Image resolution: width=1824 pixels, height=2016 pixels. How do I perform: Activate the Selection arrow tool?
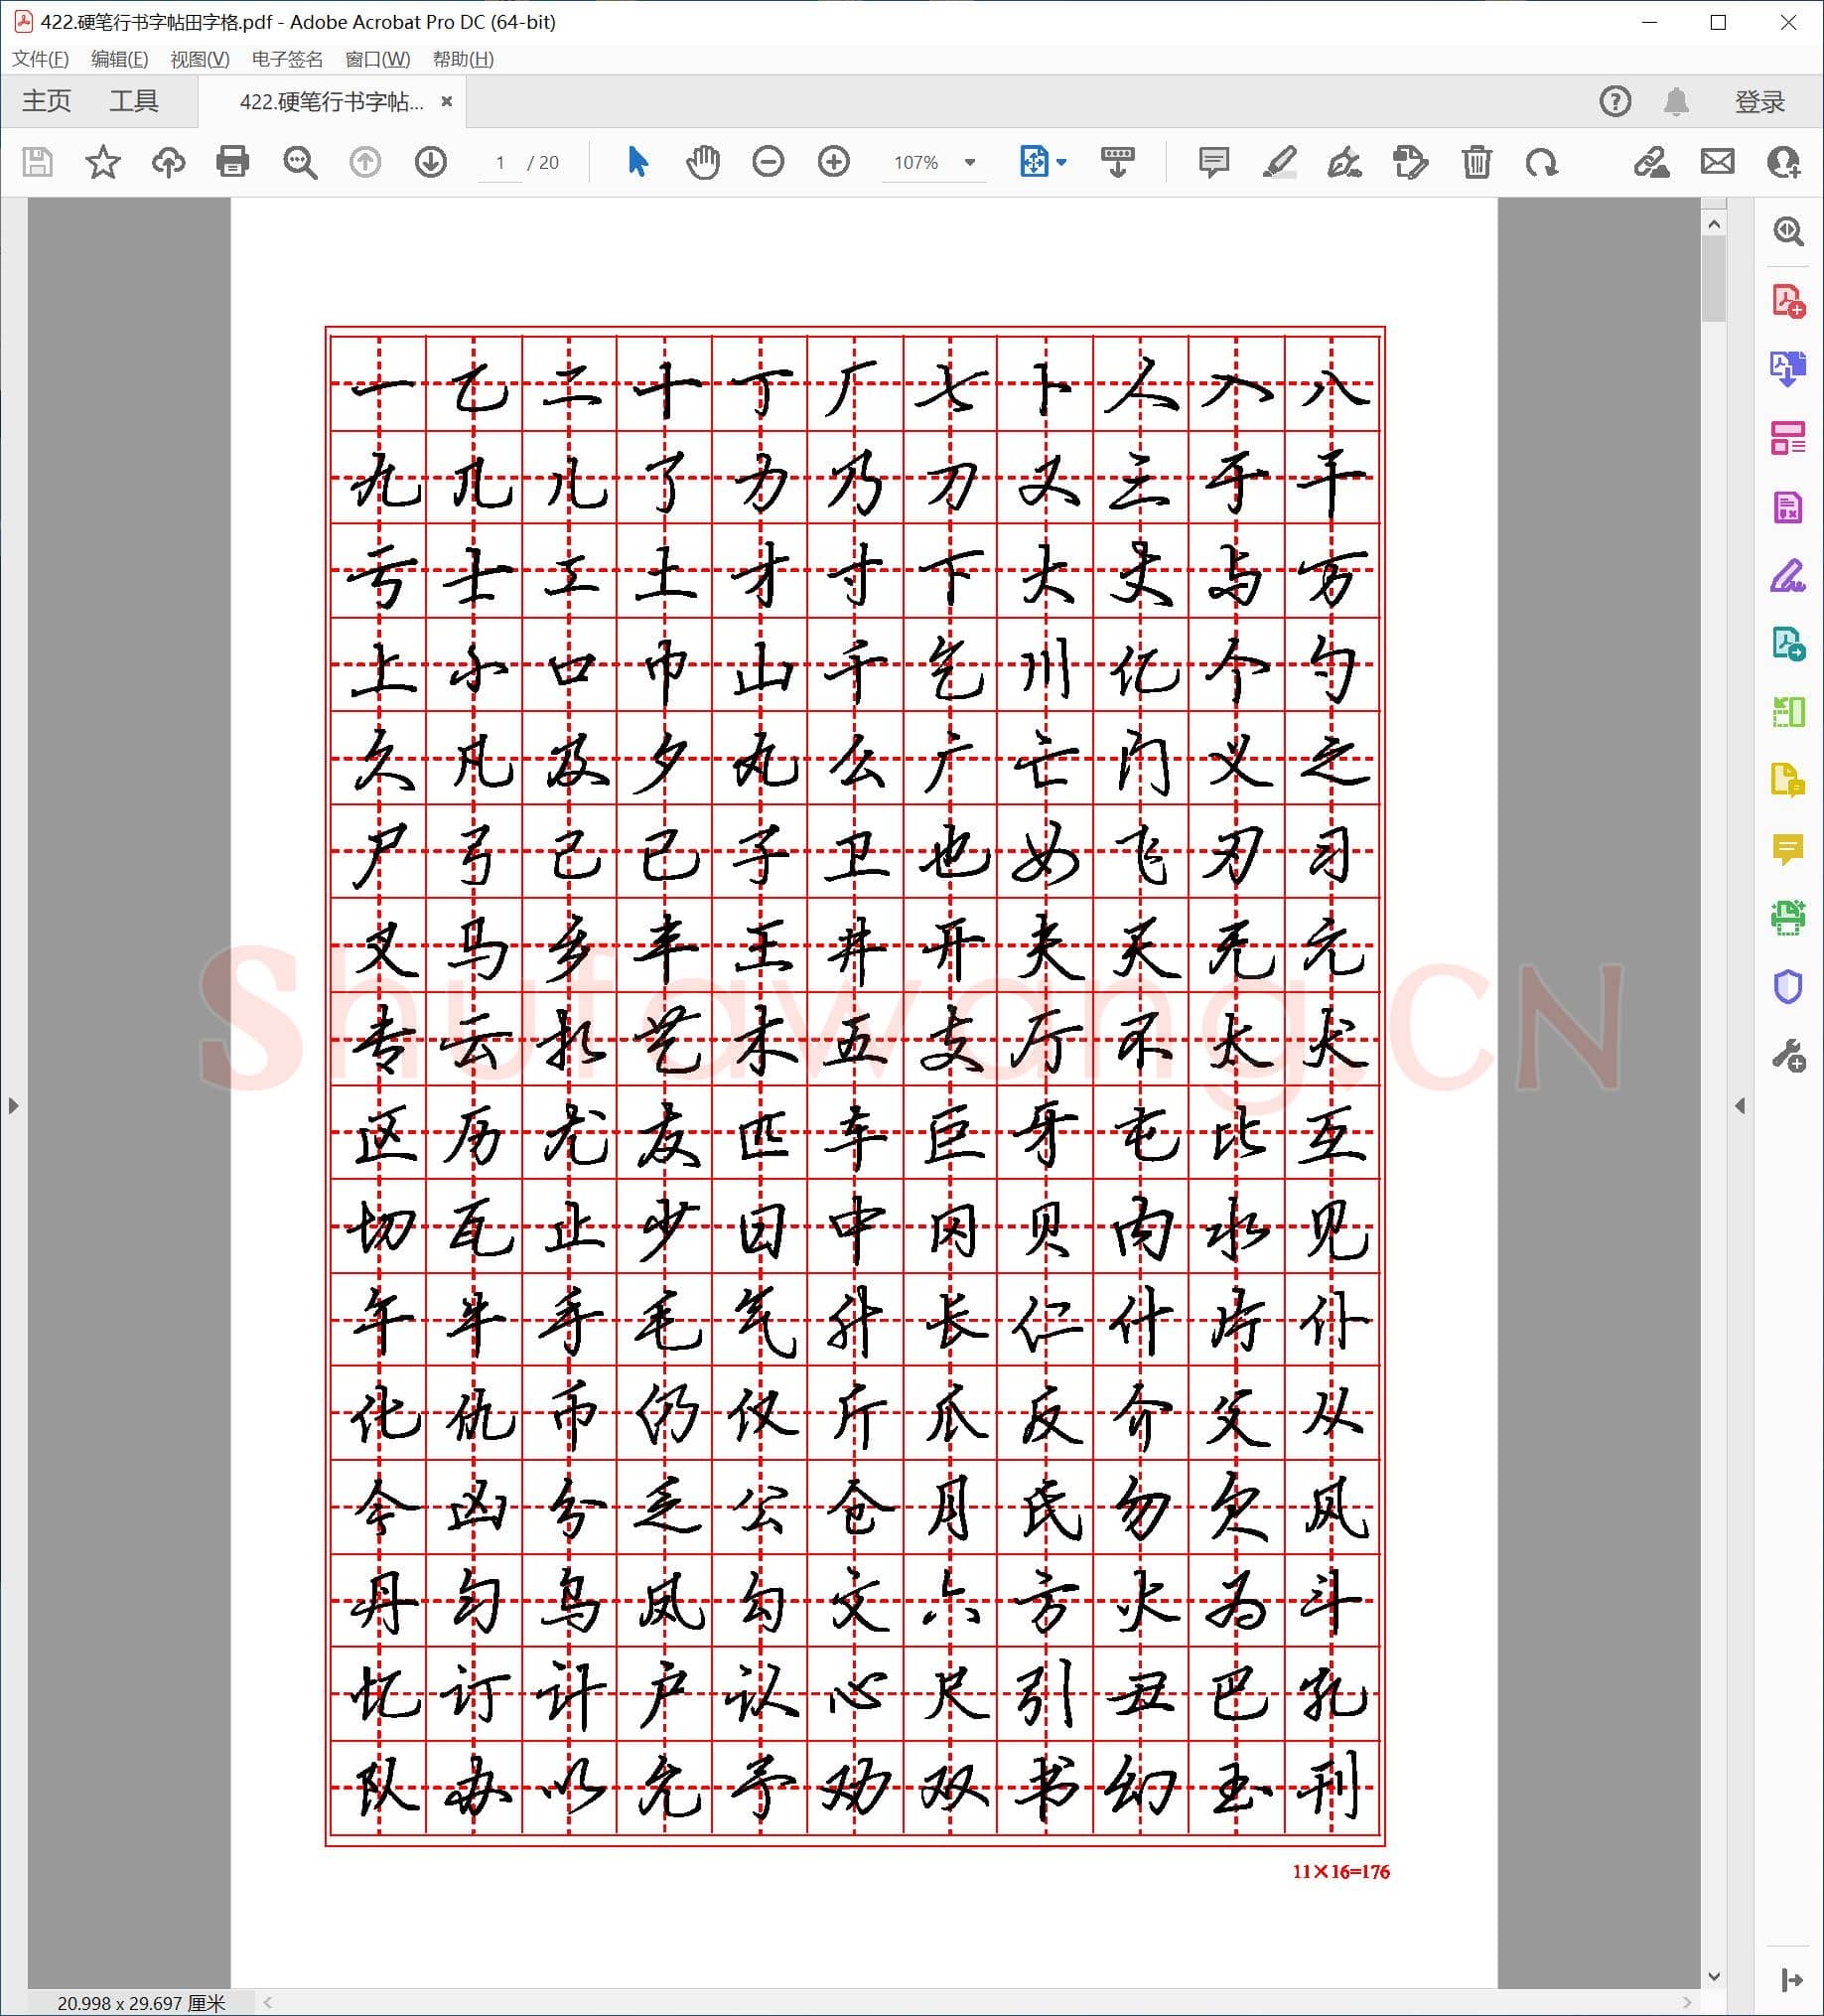637,161
